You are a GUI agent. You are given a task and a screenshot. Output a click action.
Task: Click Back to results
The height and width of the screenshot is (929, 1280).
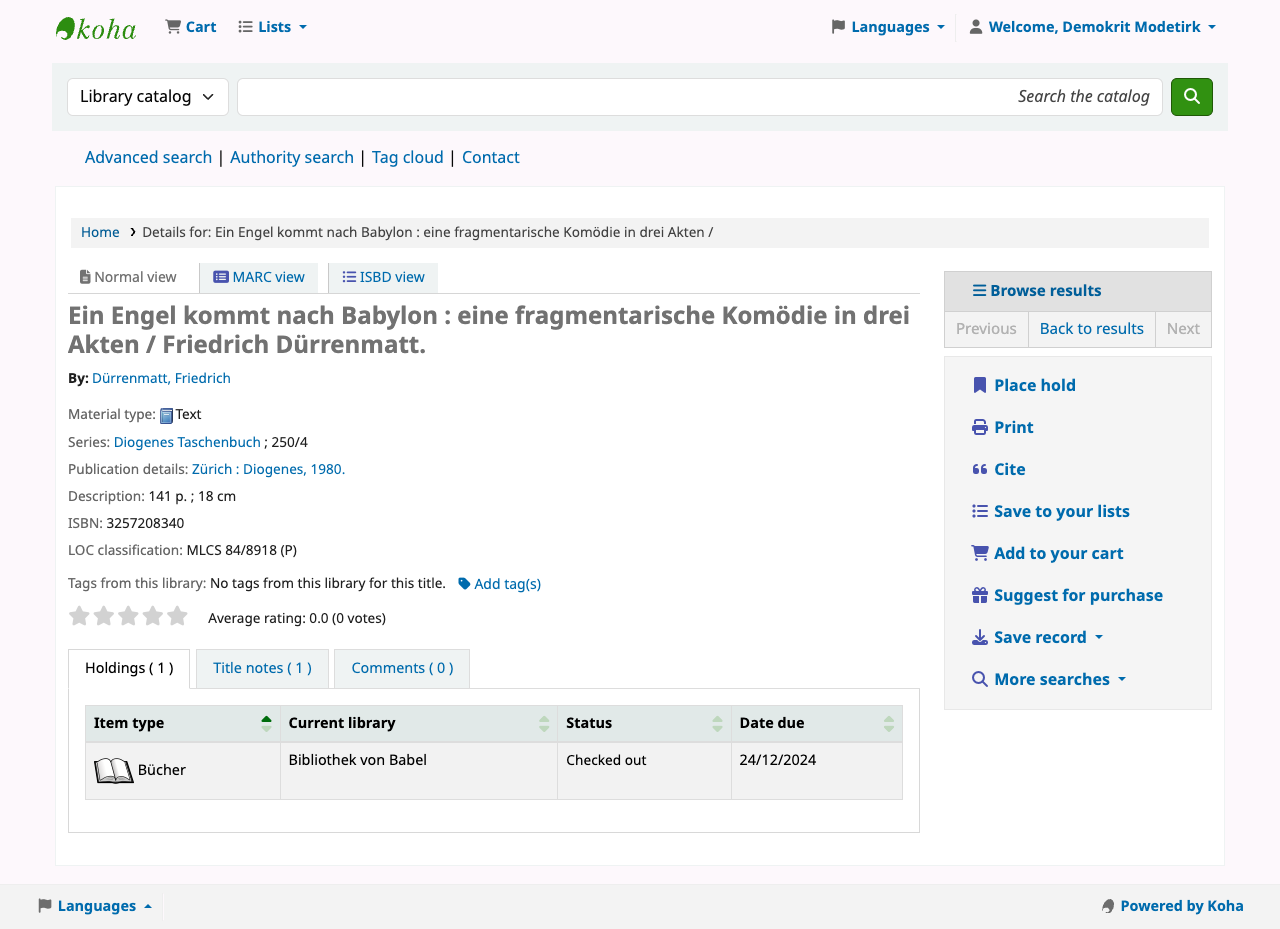point(1092,330)
